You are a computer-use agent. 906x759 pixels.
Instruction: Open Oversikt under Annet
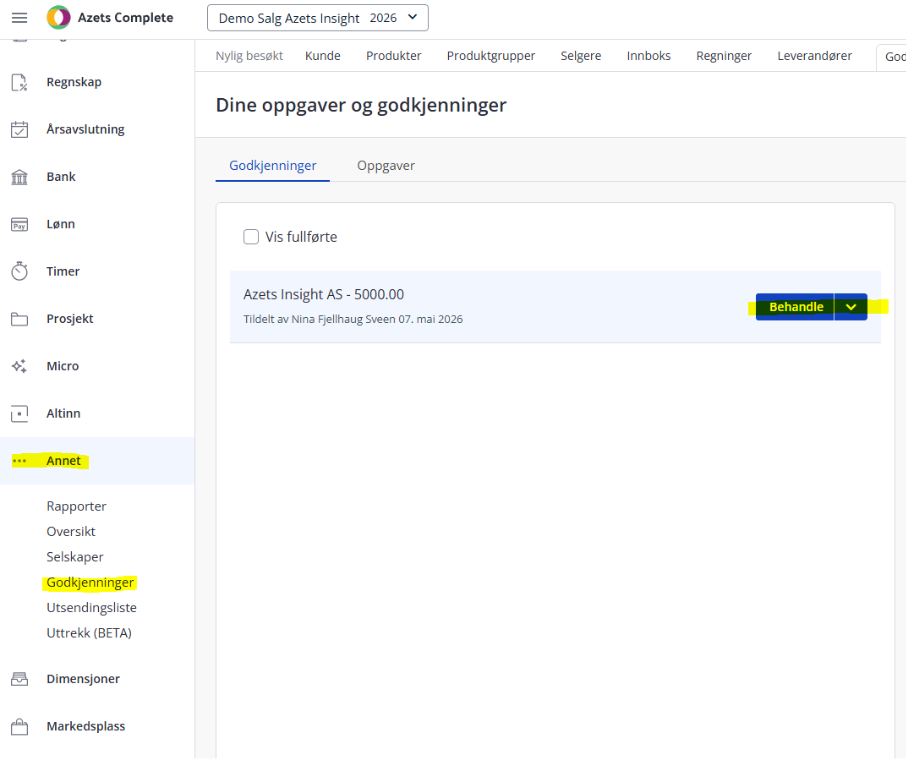coord(71,531)
